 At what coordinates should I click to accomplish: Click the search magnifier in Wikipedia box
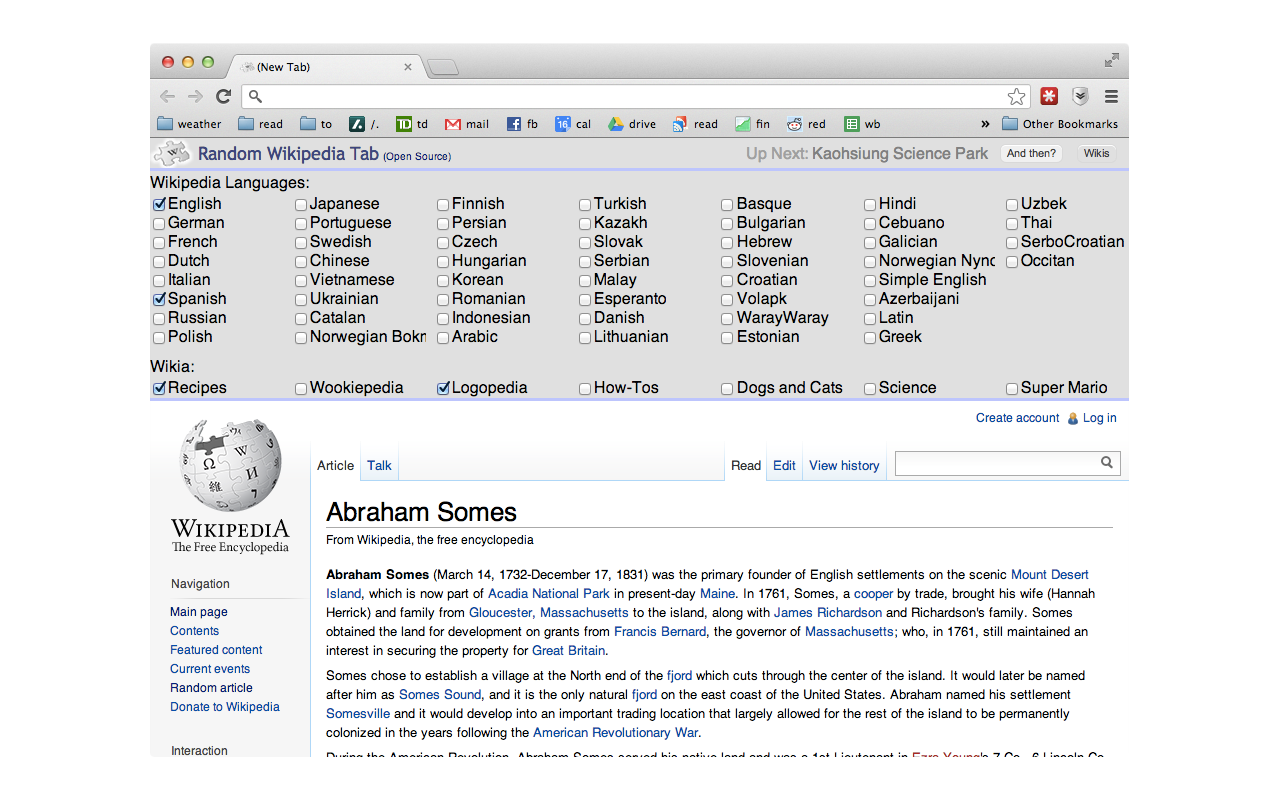coord(1107,462)
